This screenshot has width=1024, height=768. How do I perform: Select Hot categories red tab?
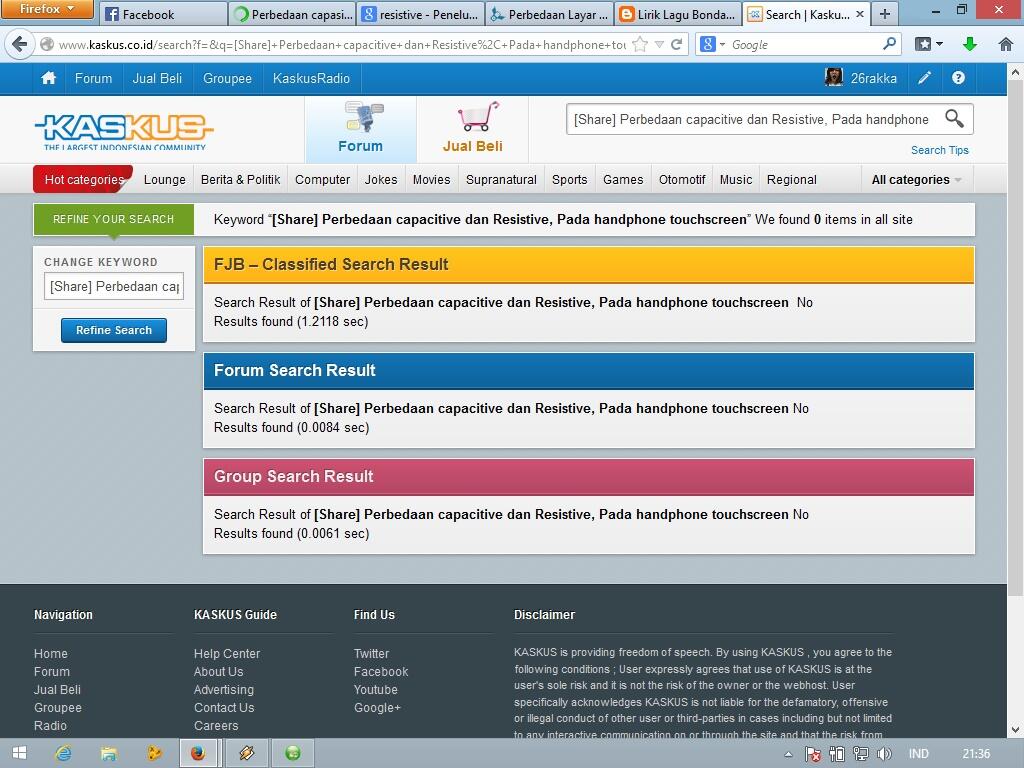[x=84, y=180]
